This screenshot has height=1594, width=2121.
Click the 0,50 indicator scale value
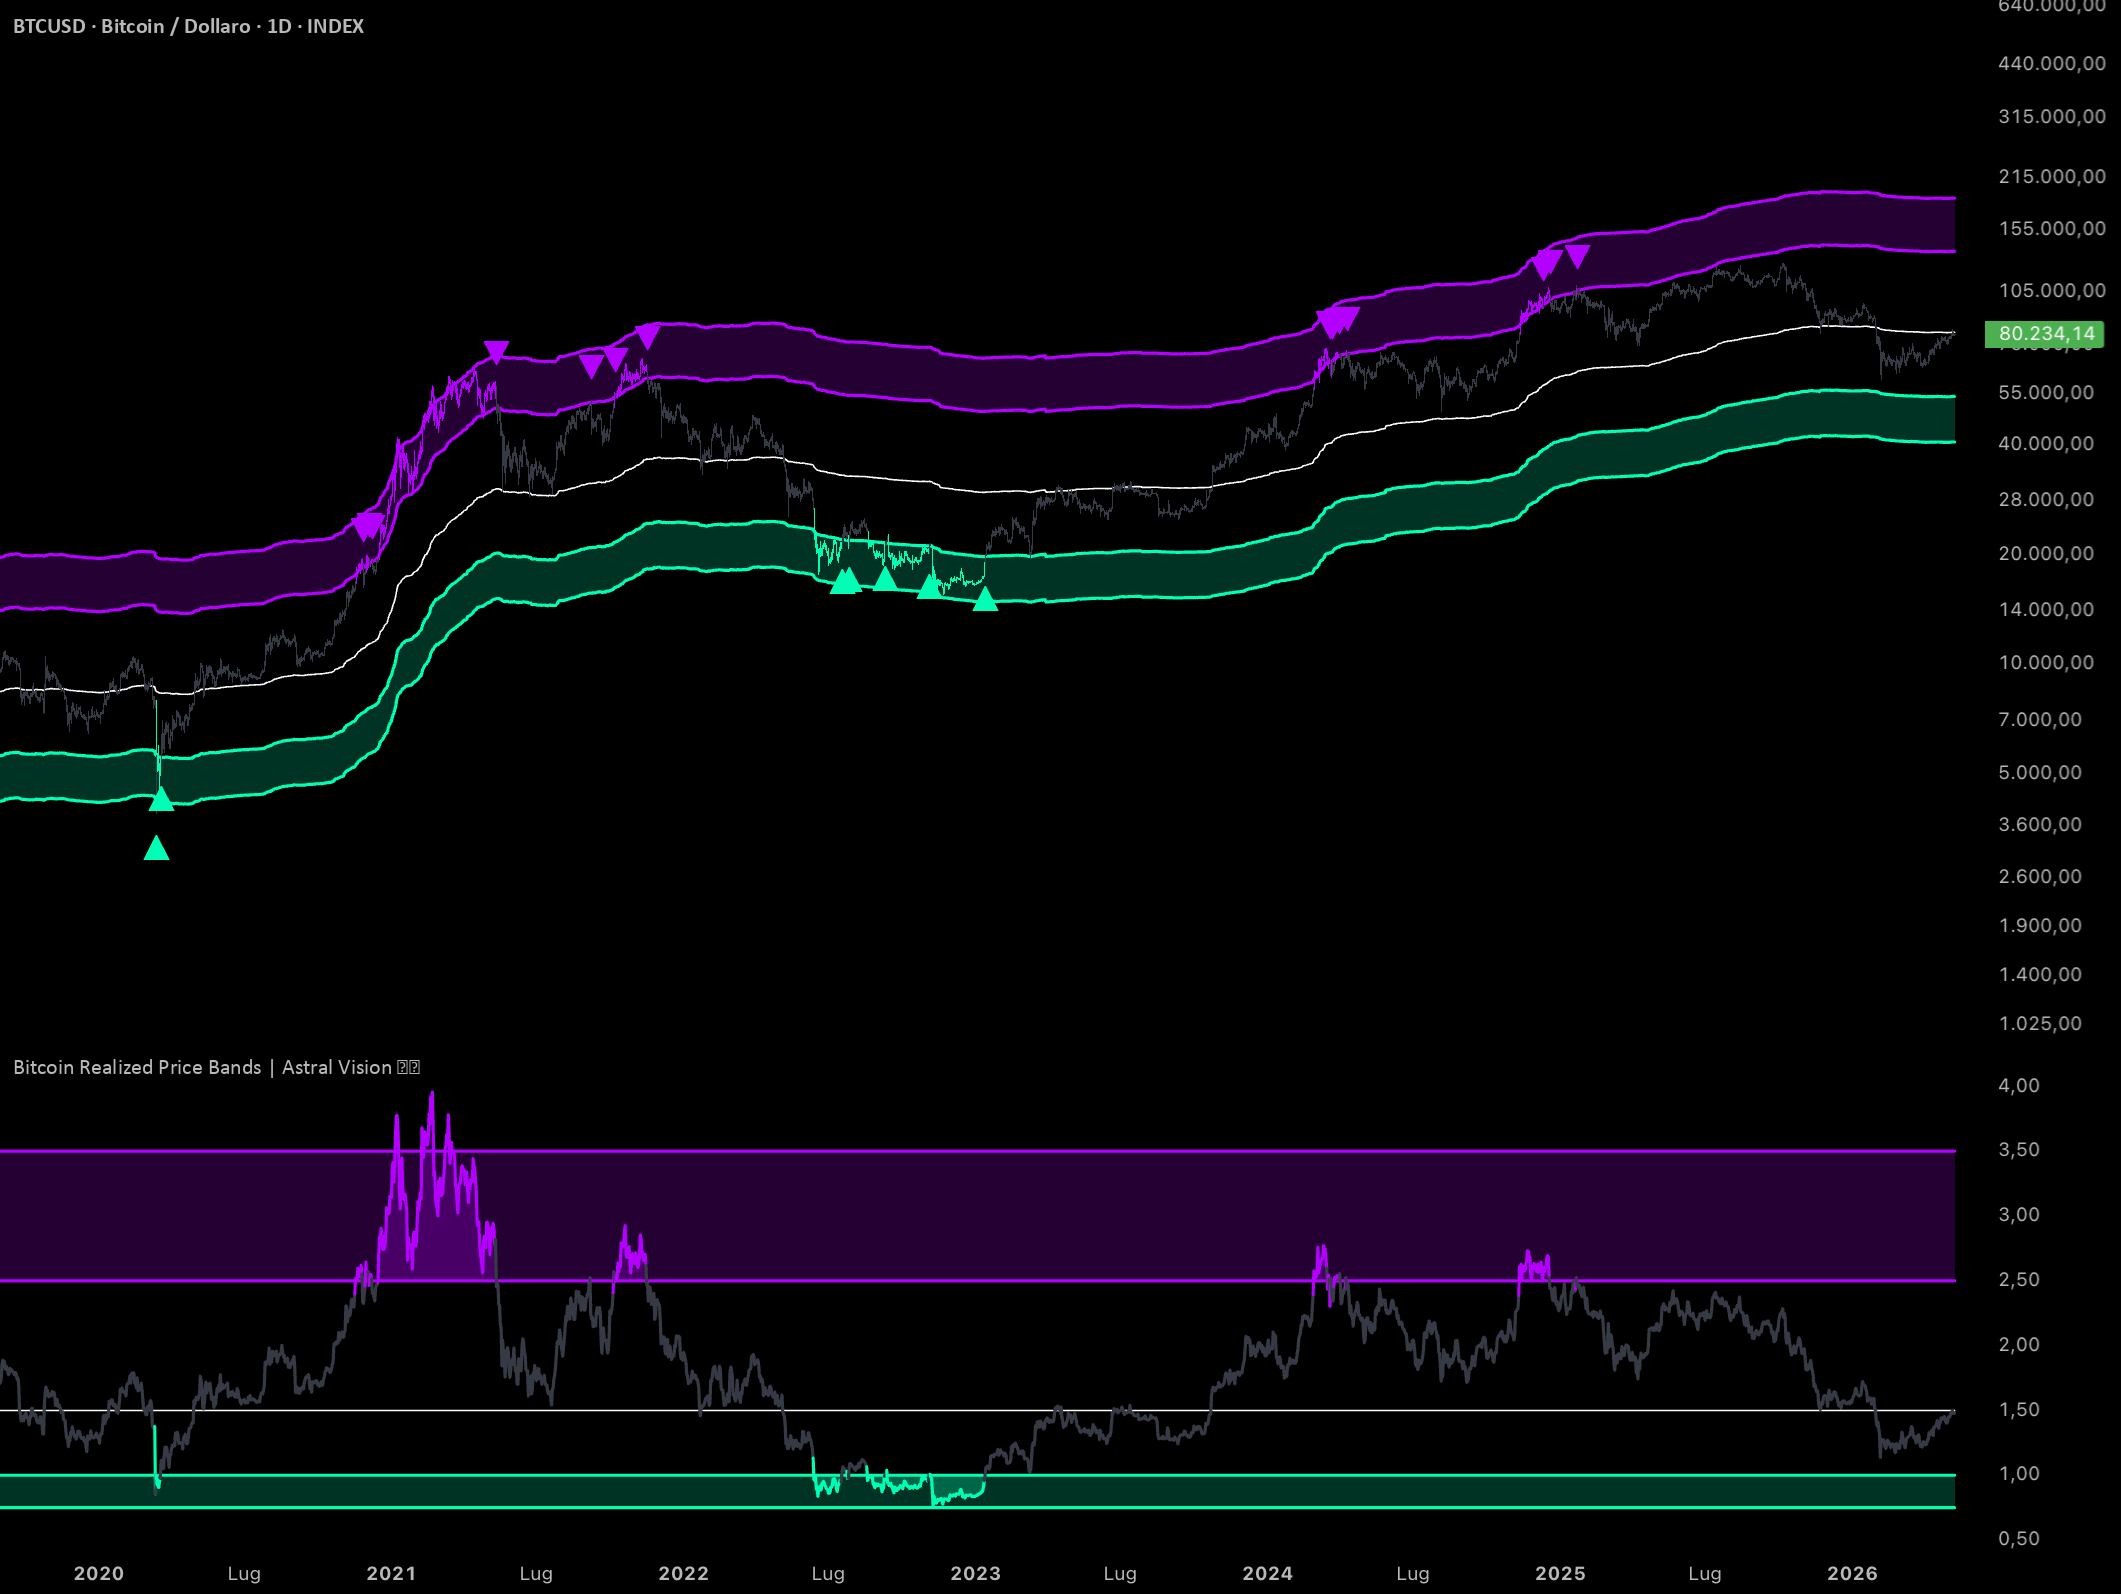point(2019,1538)
